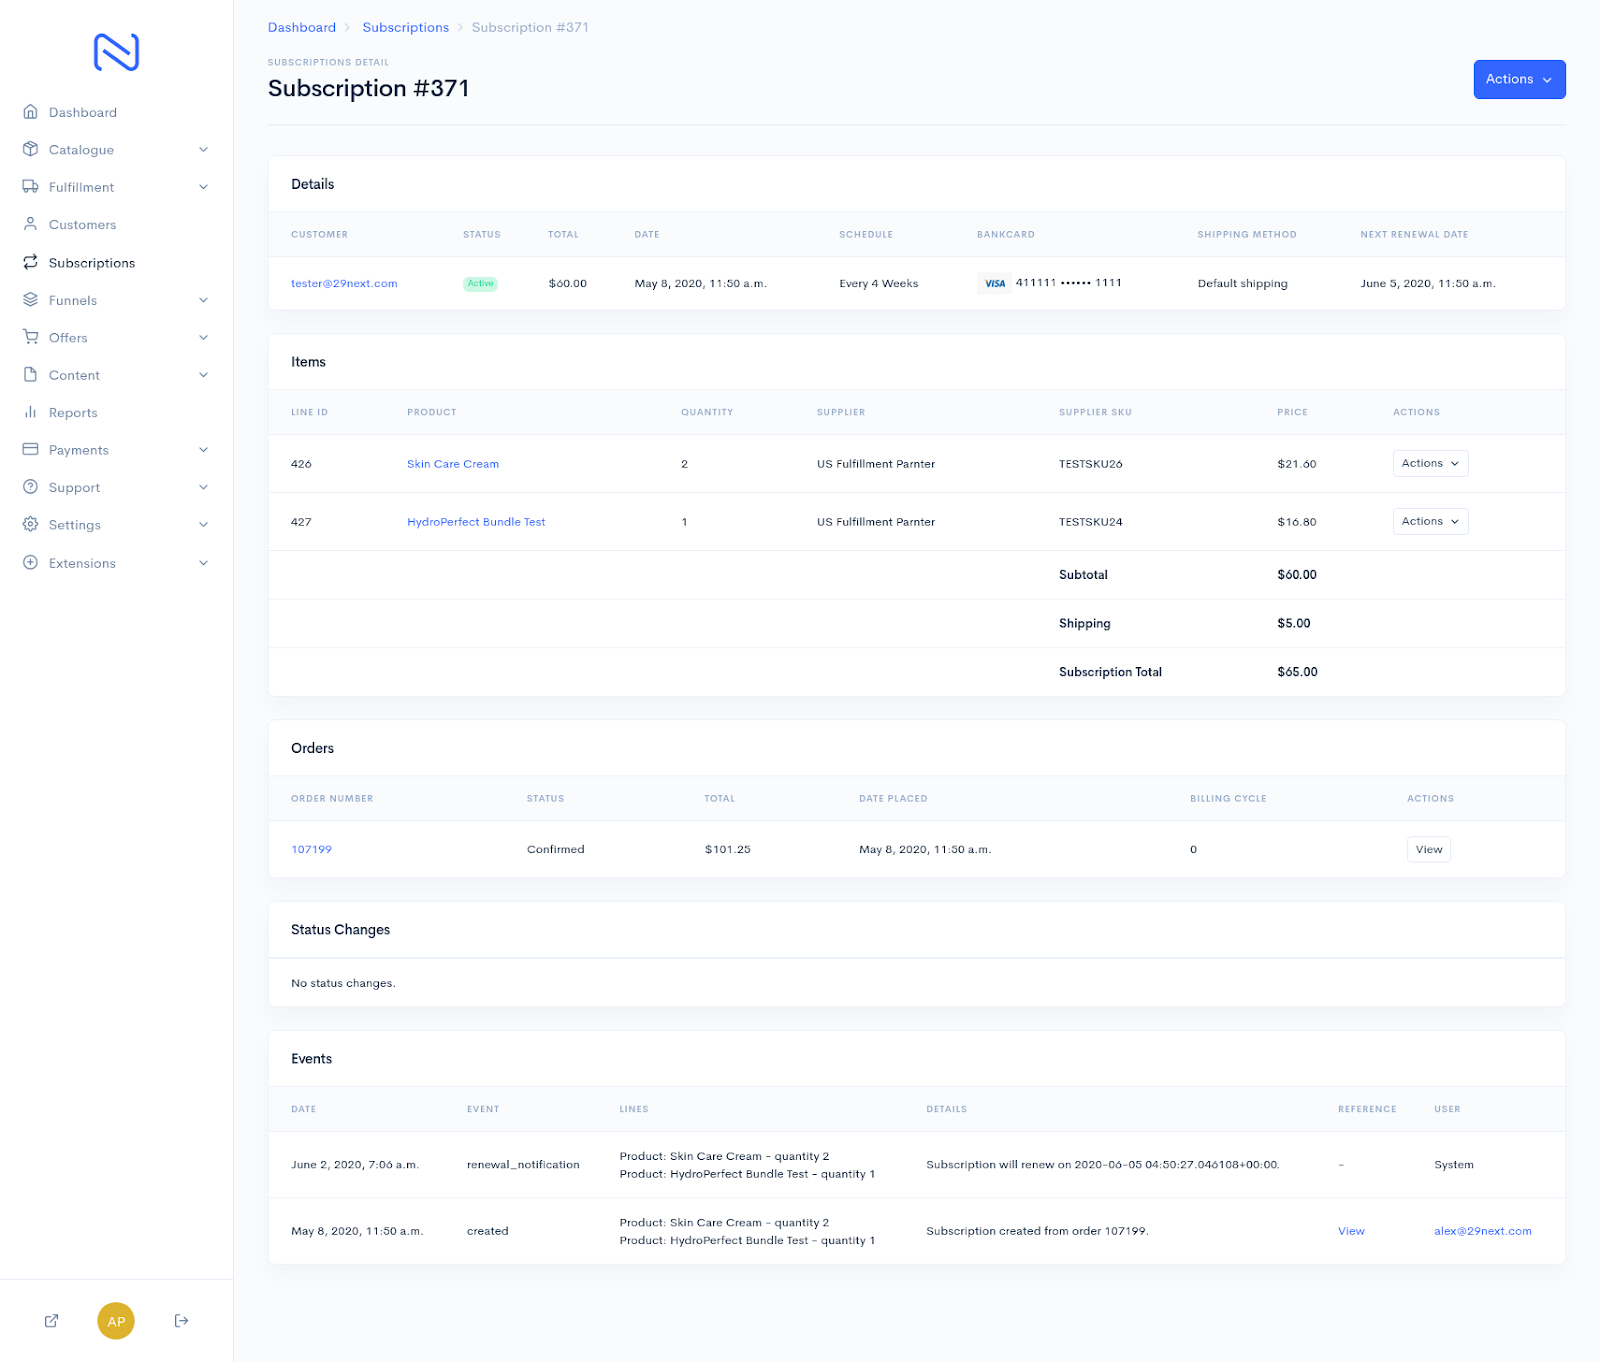1600x1362 pixels.
Task: Click the Extensions plus circle icon
Action: click(x=30, y=563)
